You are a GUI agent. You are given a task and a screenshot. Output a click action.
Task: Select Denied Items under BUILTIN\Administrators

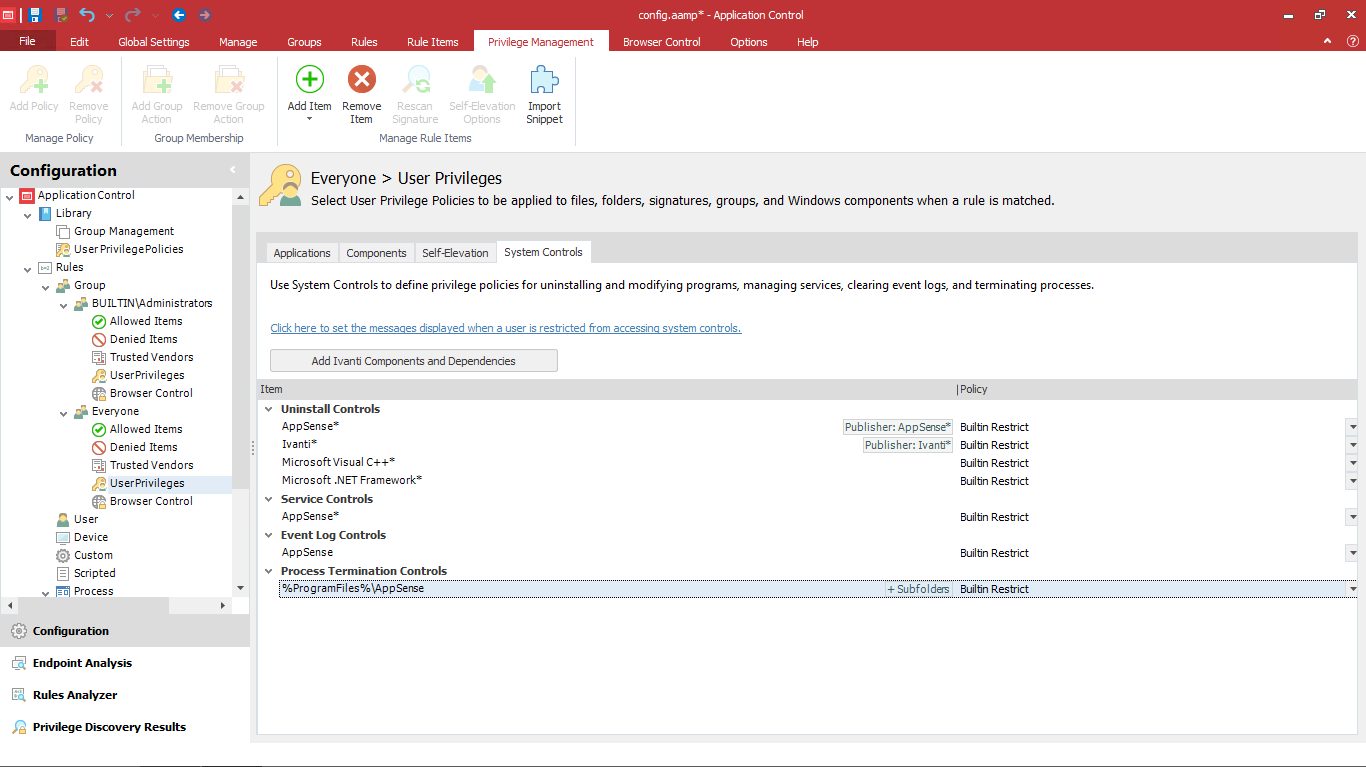pos(143,339)
